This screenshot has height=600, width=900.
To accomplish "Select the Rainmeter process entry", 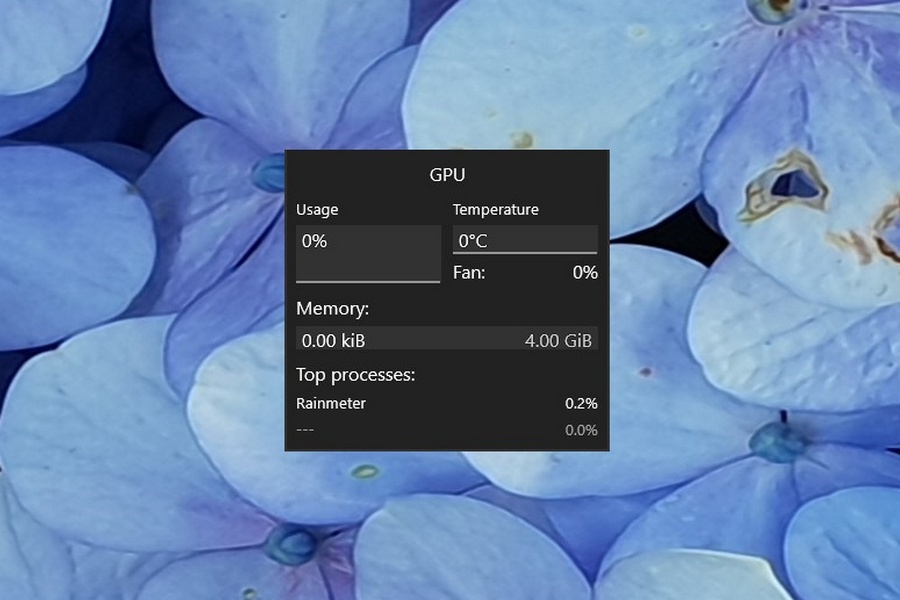I will 331,404.
